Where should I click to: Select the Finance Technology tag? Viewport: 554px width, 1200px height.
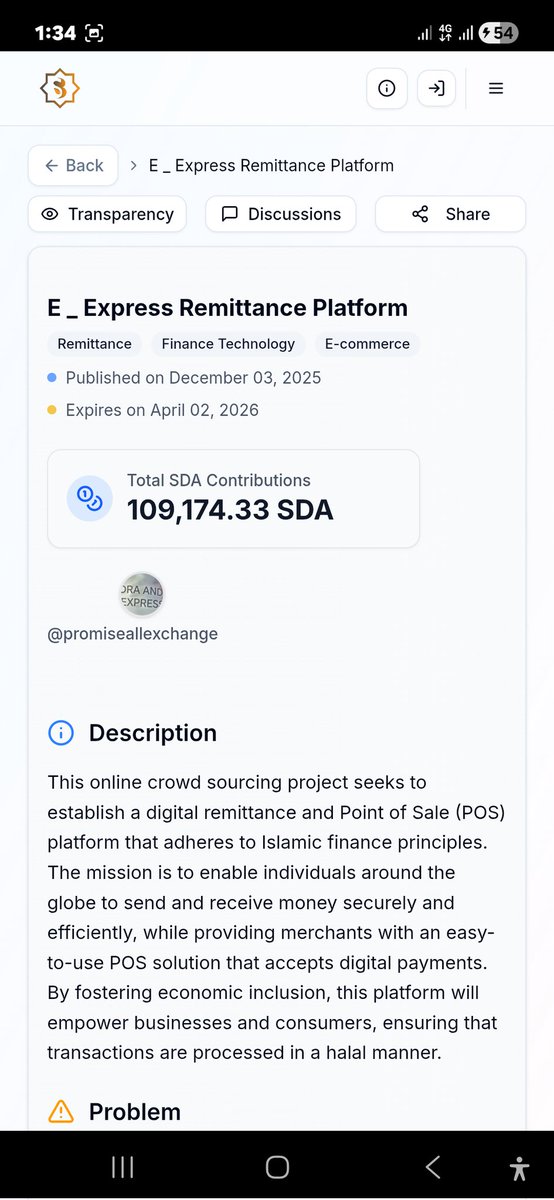tap(228, 344)
